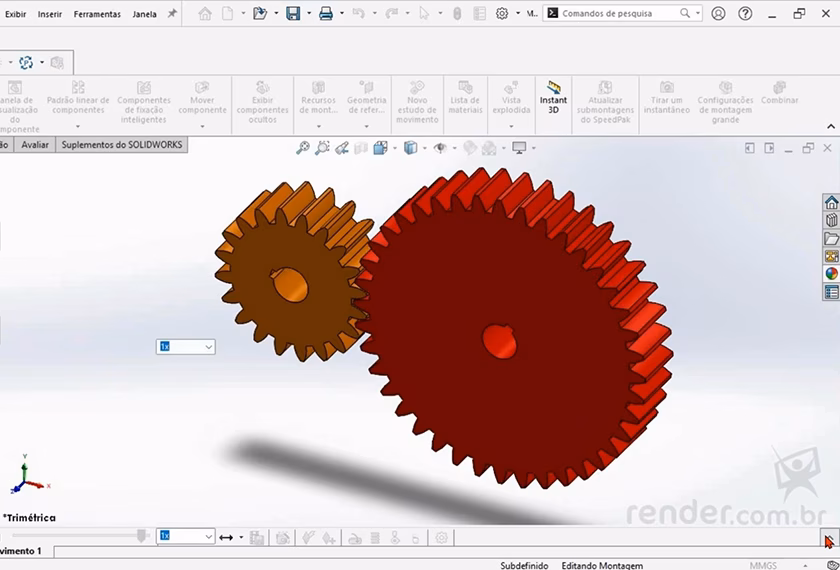
Task: Click the Zoom to Fit magnifier icon
Action: coord(303,148)
